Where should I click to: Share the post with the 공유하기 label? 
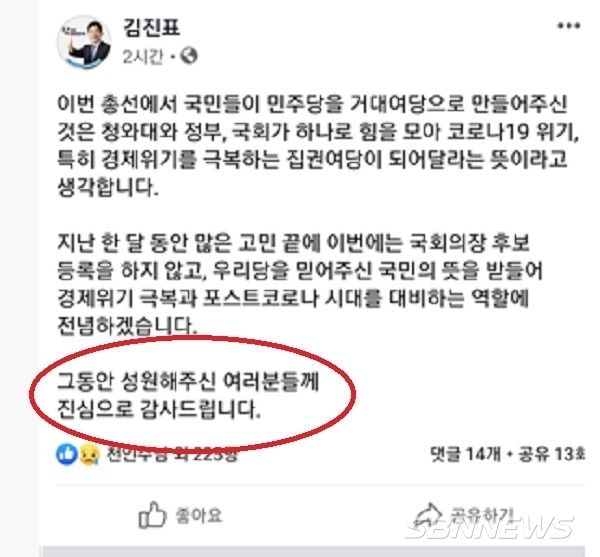pyautogui.click(x=481, y=515)
